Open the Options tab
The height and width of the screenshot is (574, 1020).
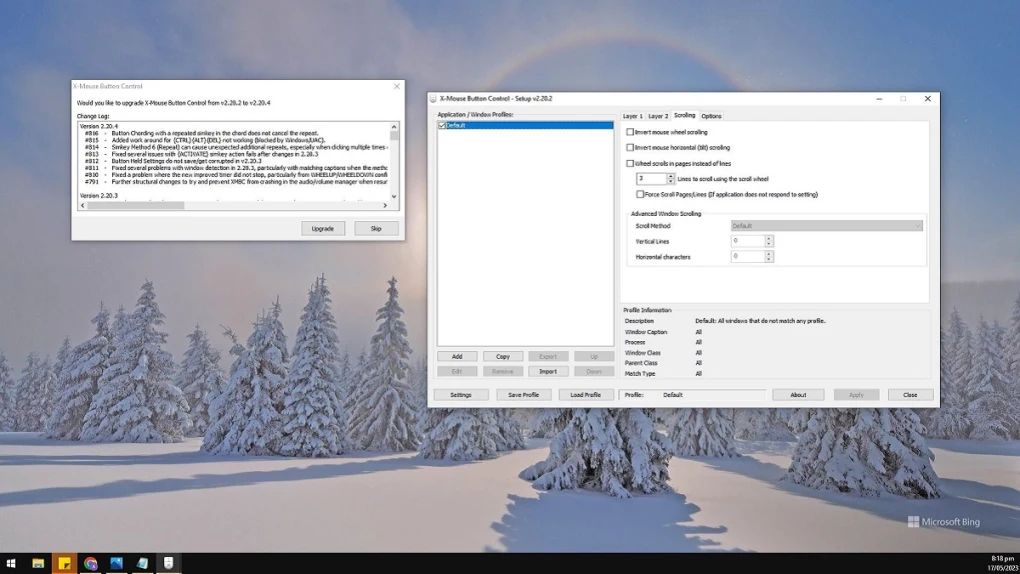(x=711, y=116)
